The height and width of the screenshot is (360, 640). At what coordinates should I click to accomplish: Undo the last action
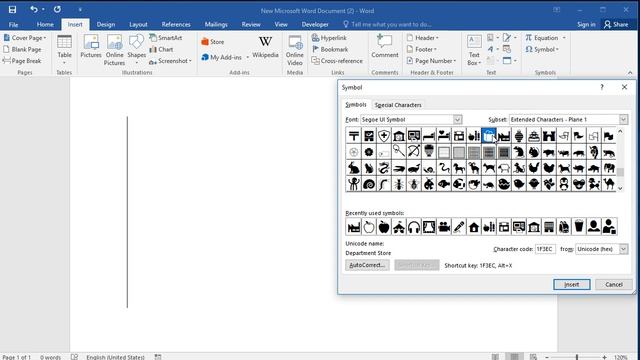coord(34,9)
